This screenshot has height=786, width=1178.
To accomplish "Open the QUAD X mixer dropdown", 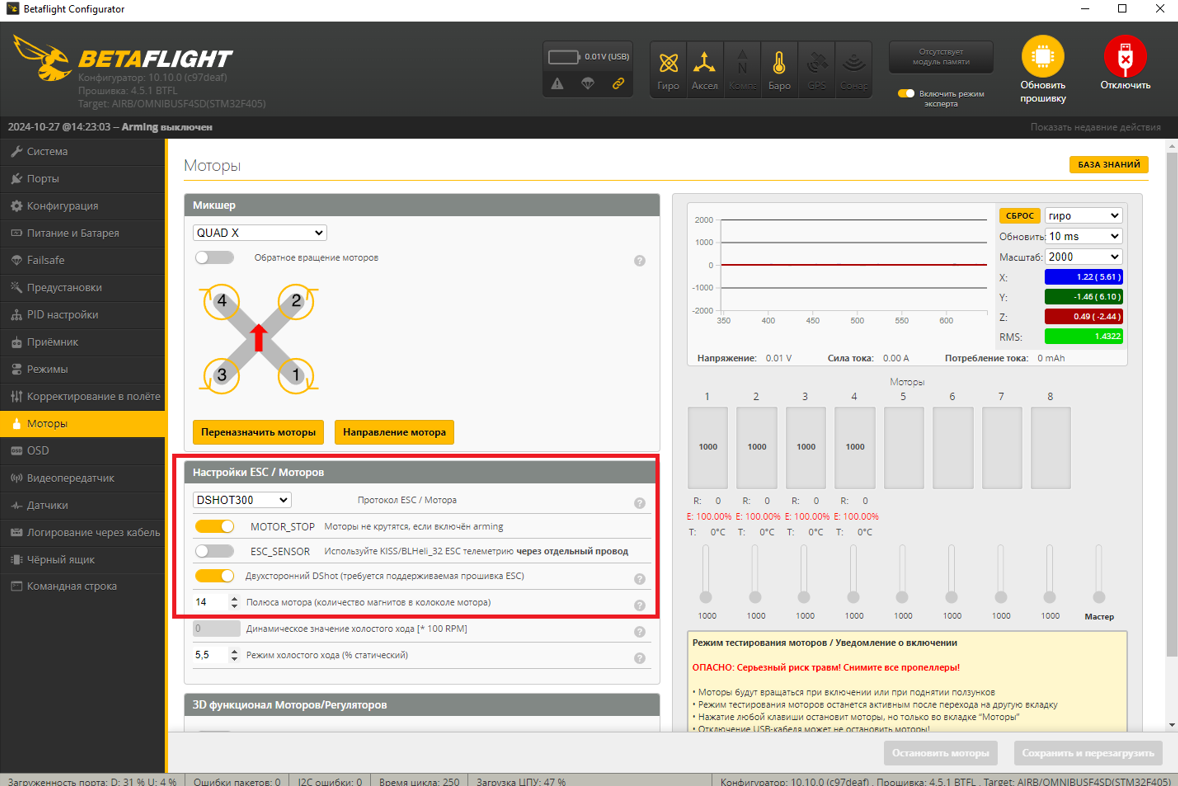I will 260,233.
